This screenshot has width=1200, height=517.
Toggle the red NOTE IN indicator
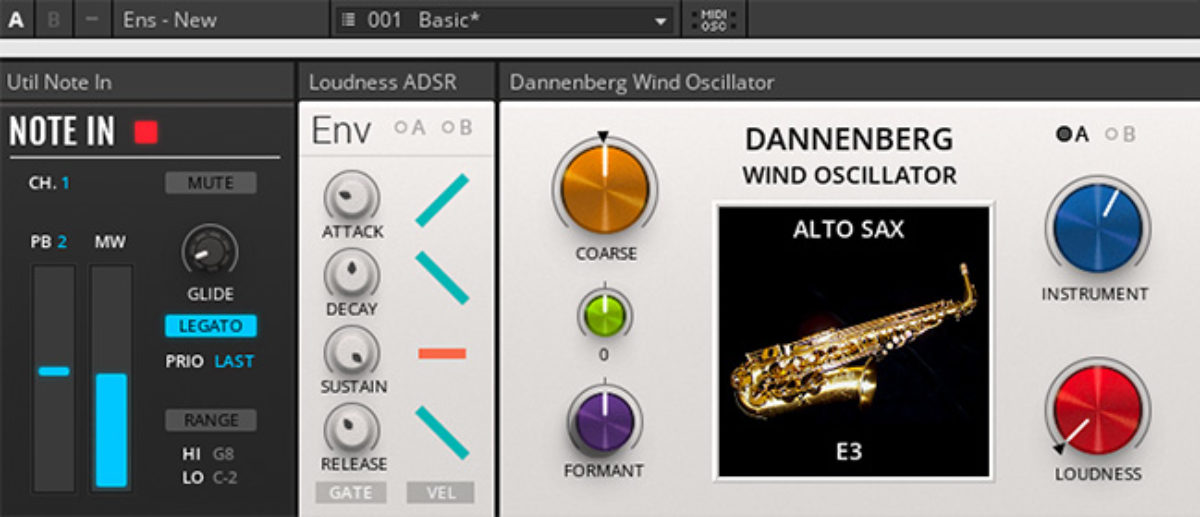[x=147, y=131]
